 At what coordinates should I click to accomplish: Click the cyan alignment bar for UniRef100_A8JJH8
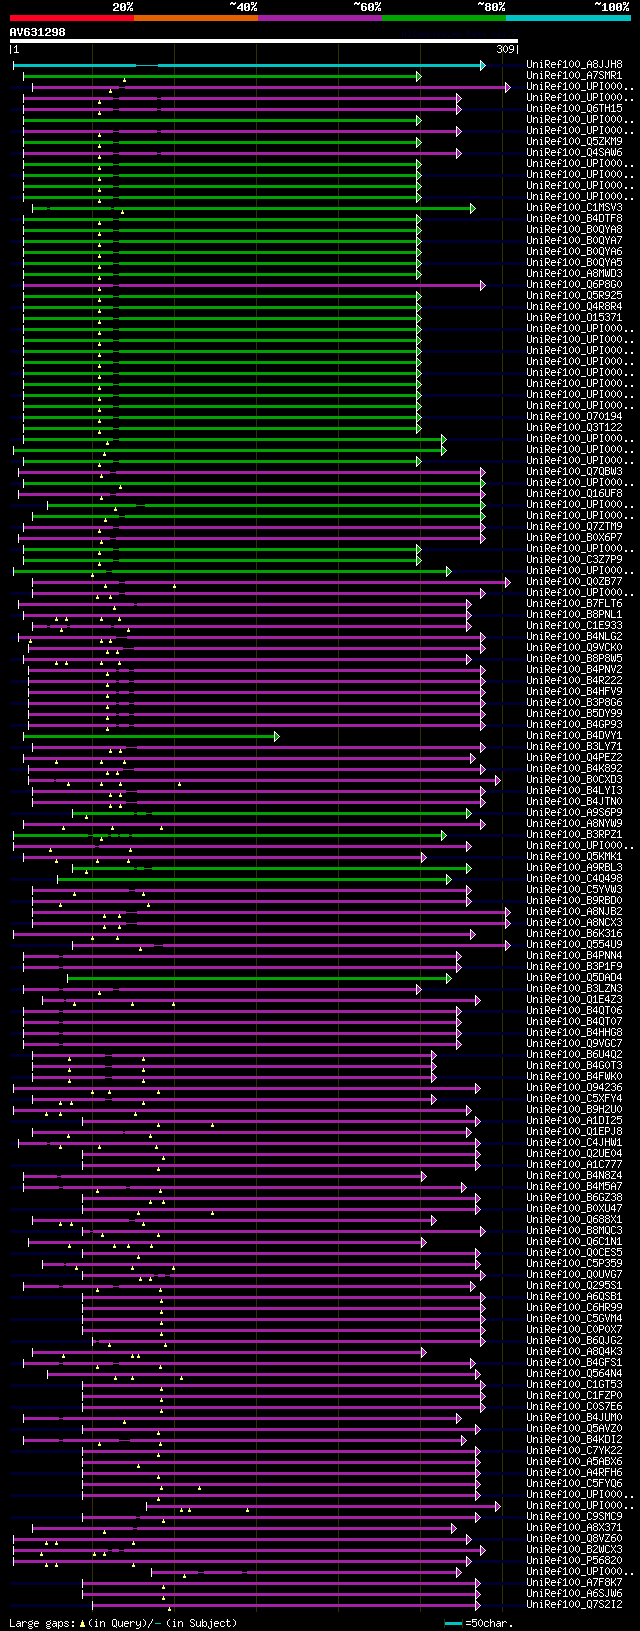point(249,65)
